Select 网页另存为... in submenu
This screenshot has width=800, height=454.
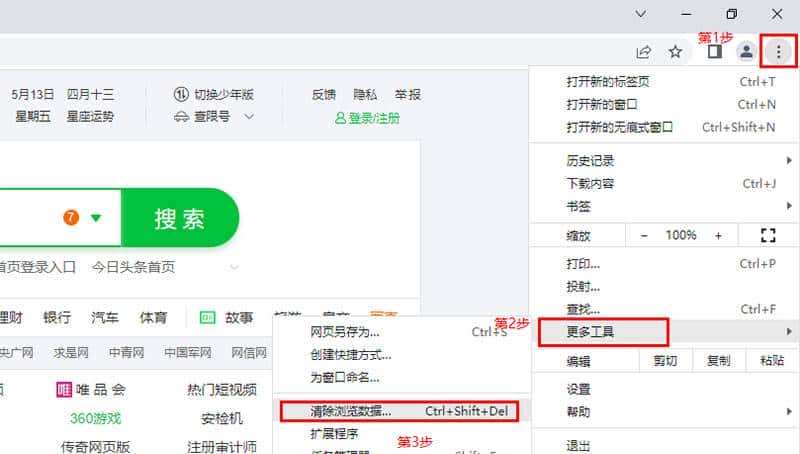(x=402, y=332)
